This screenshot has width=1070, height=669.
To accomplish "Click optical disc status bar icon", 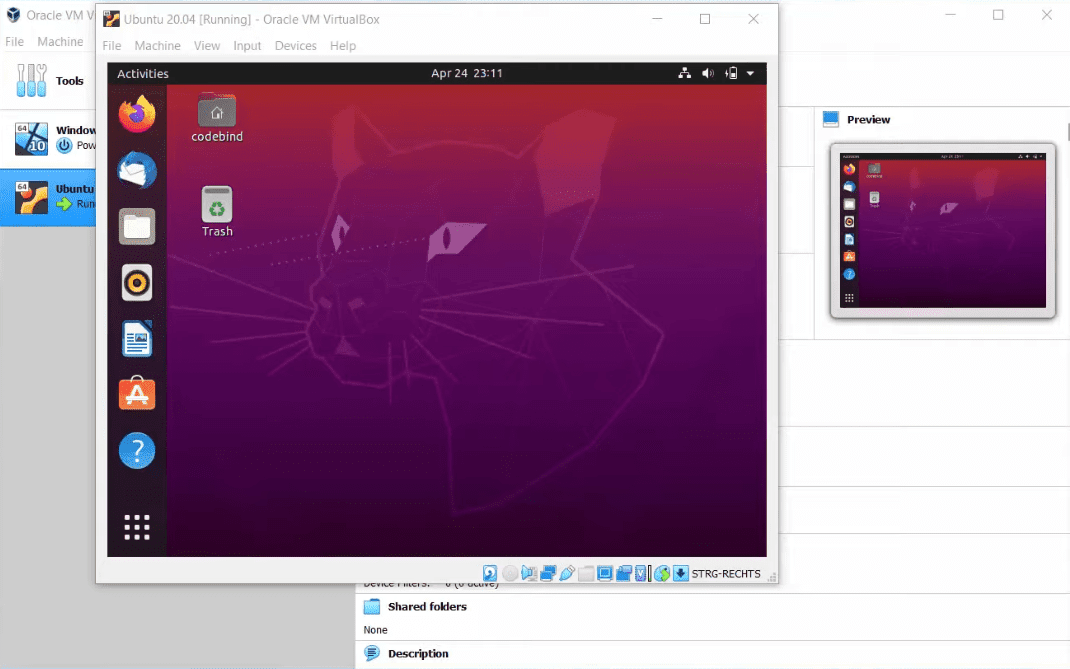I will pos(510,573).
